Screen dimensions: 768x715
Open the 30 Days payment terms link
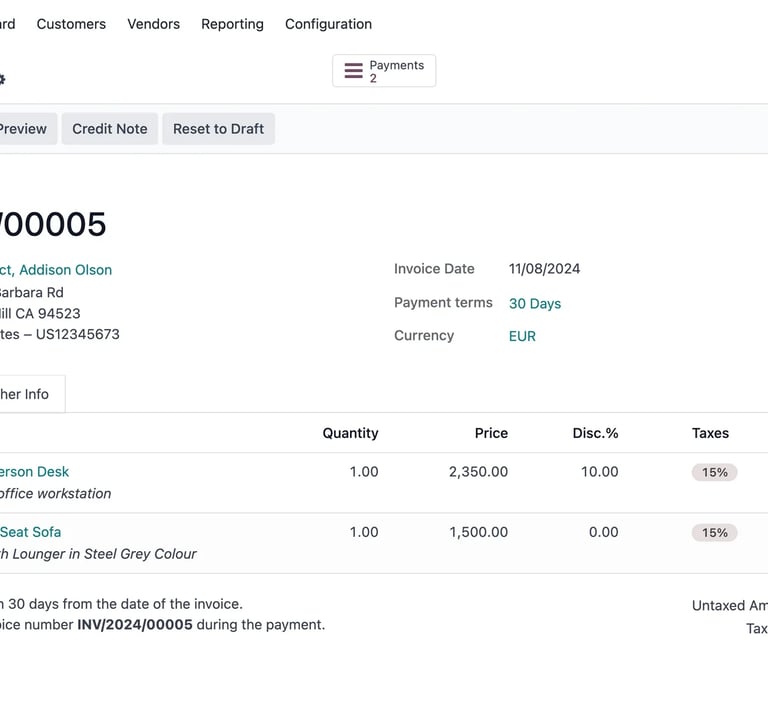click(535, 304)
